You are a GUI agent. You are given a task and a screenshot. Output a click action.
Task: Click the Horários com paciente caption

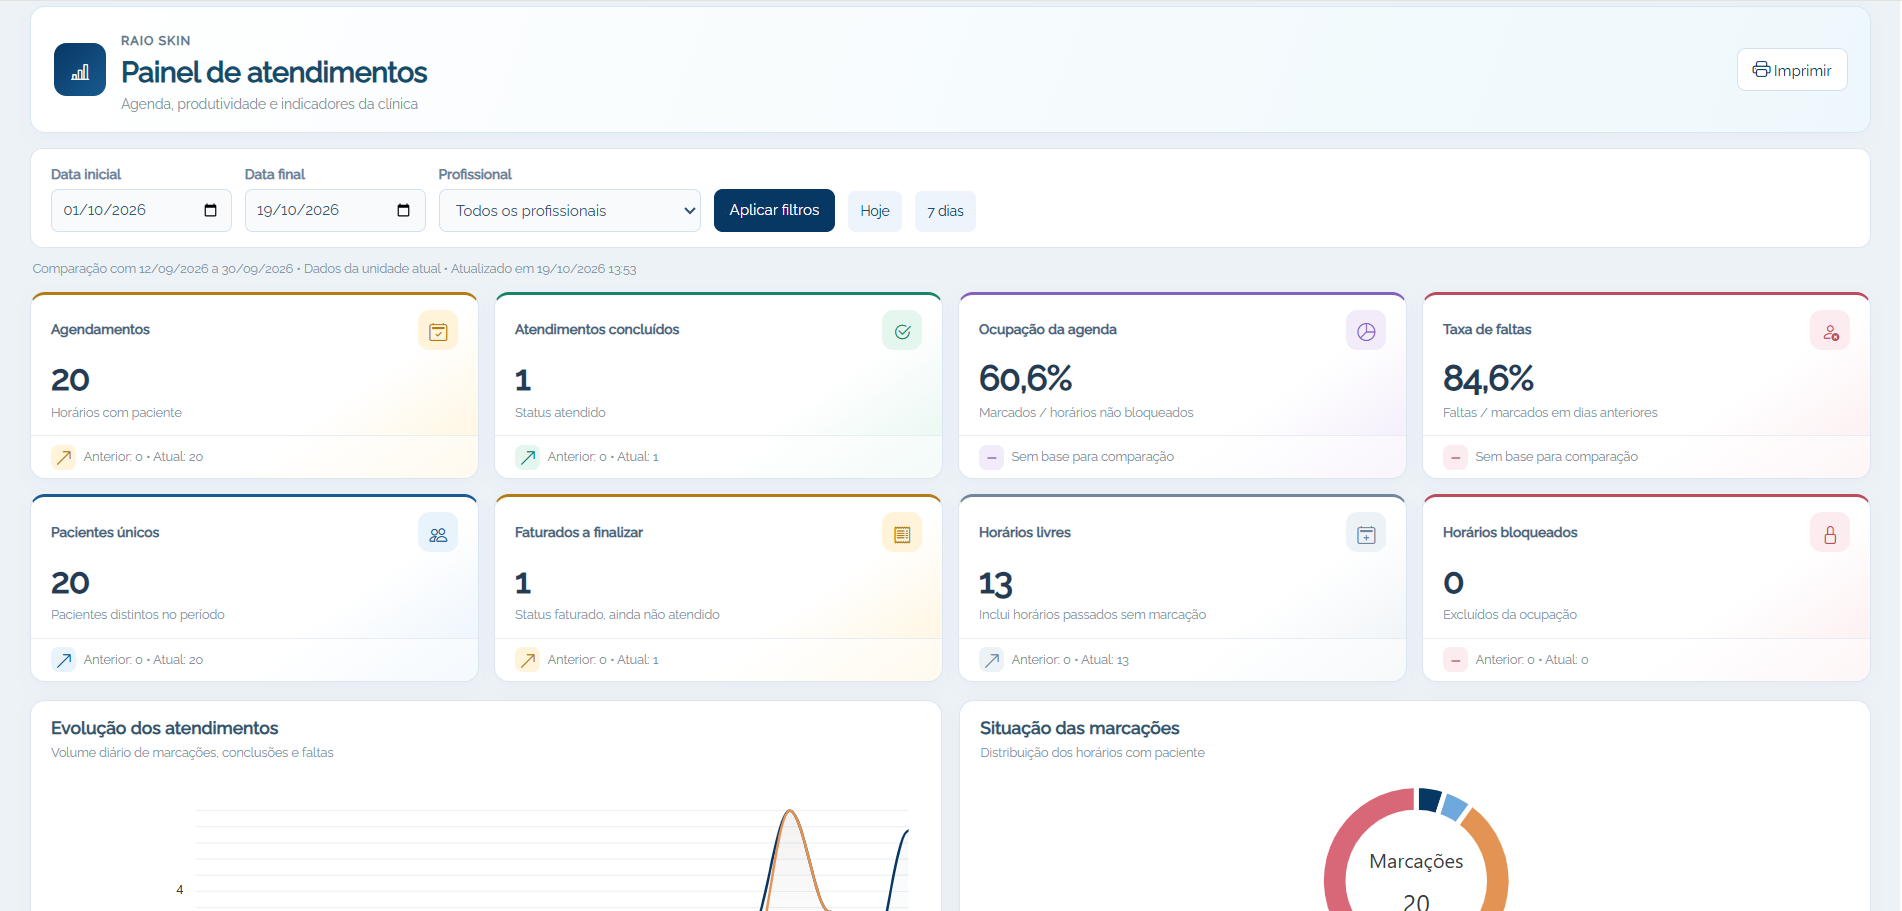pyautogui.click(x=116, y=413)
